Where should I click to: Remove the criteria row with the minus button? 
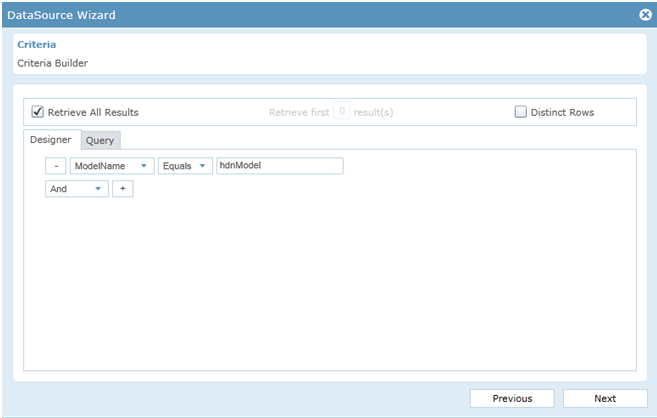coord(56,166)
